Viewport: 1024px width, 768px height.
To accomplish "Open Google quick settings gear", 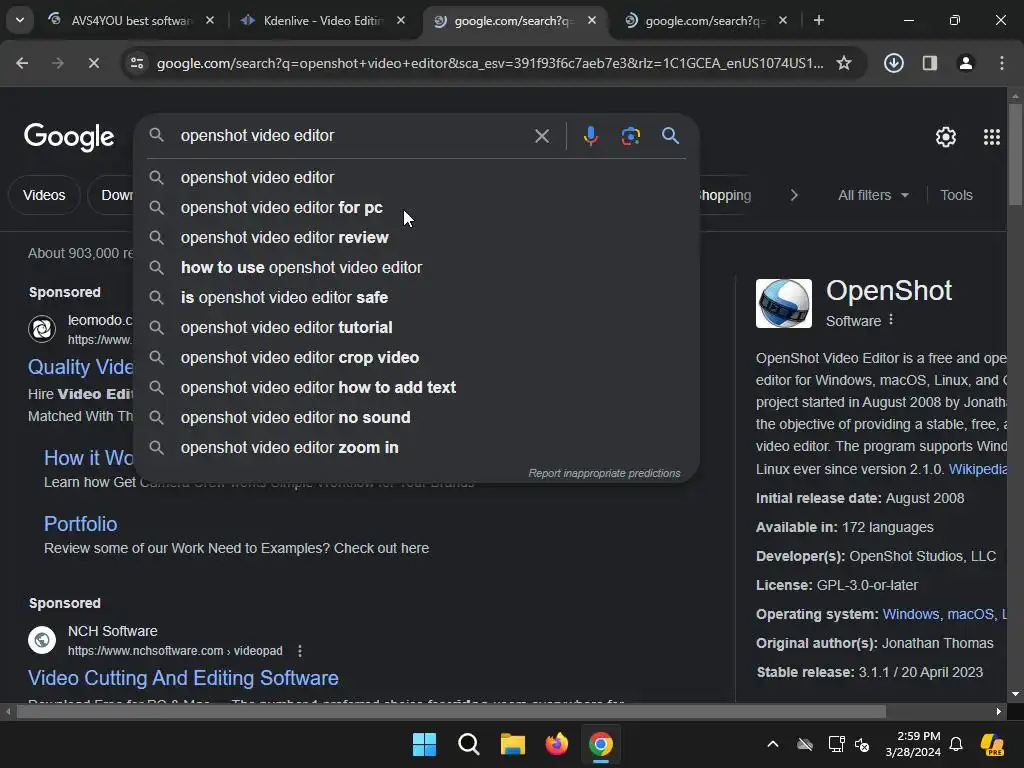I will [x=946, y=136].
